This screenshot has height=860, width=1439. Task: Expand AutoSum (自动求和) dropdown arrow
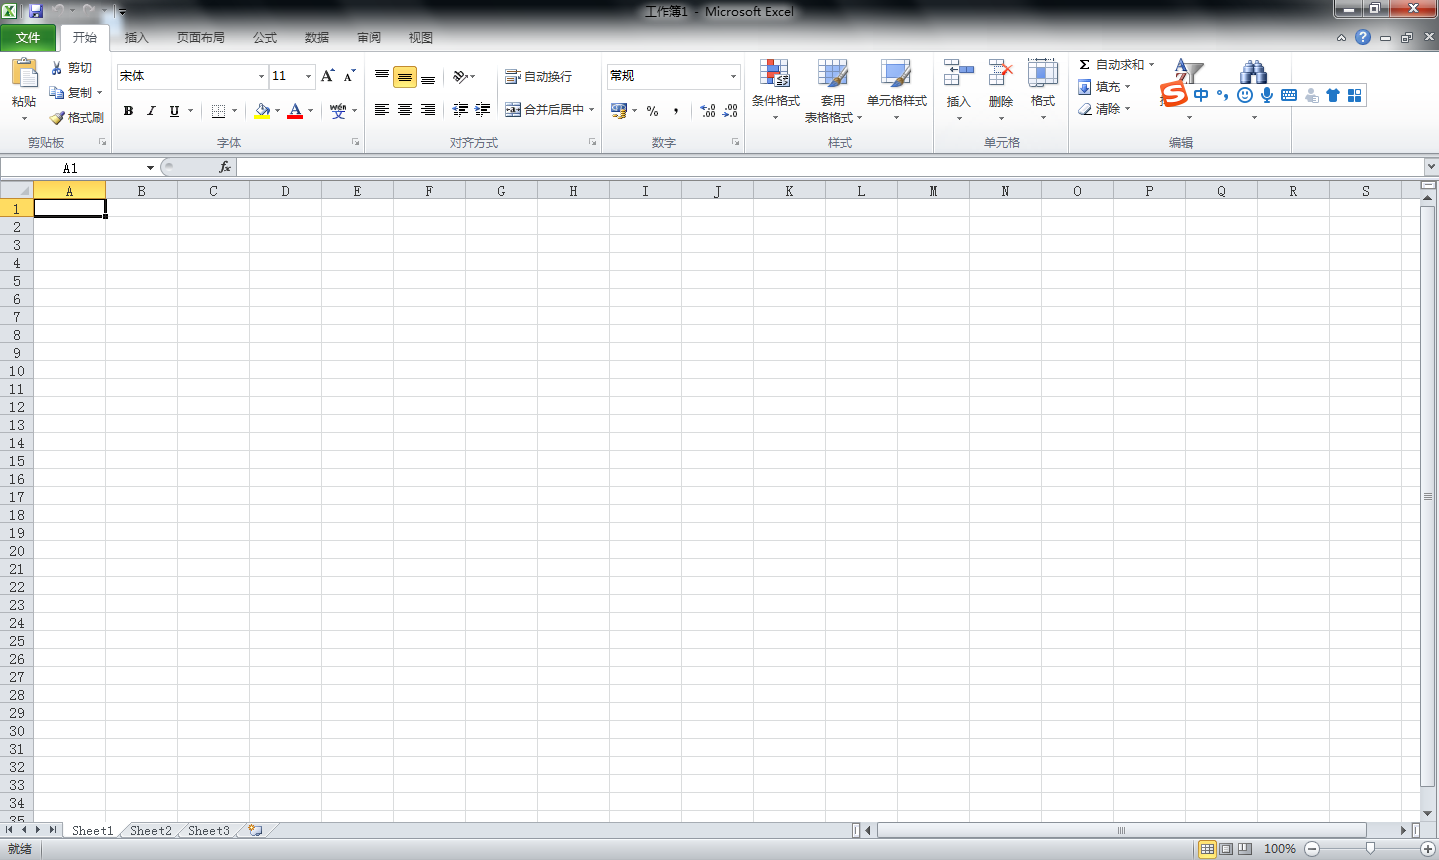1151,64
